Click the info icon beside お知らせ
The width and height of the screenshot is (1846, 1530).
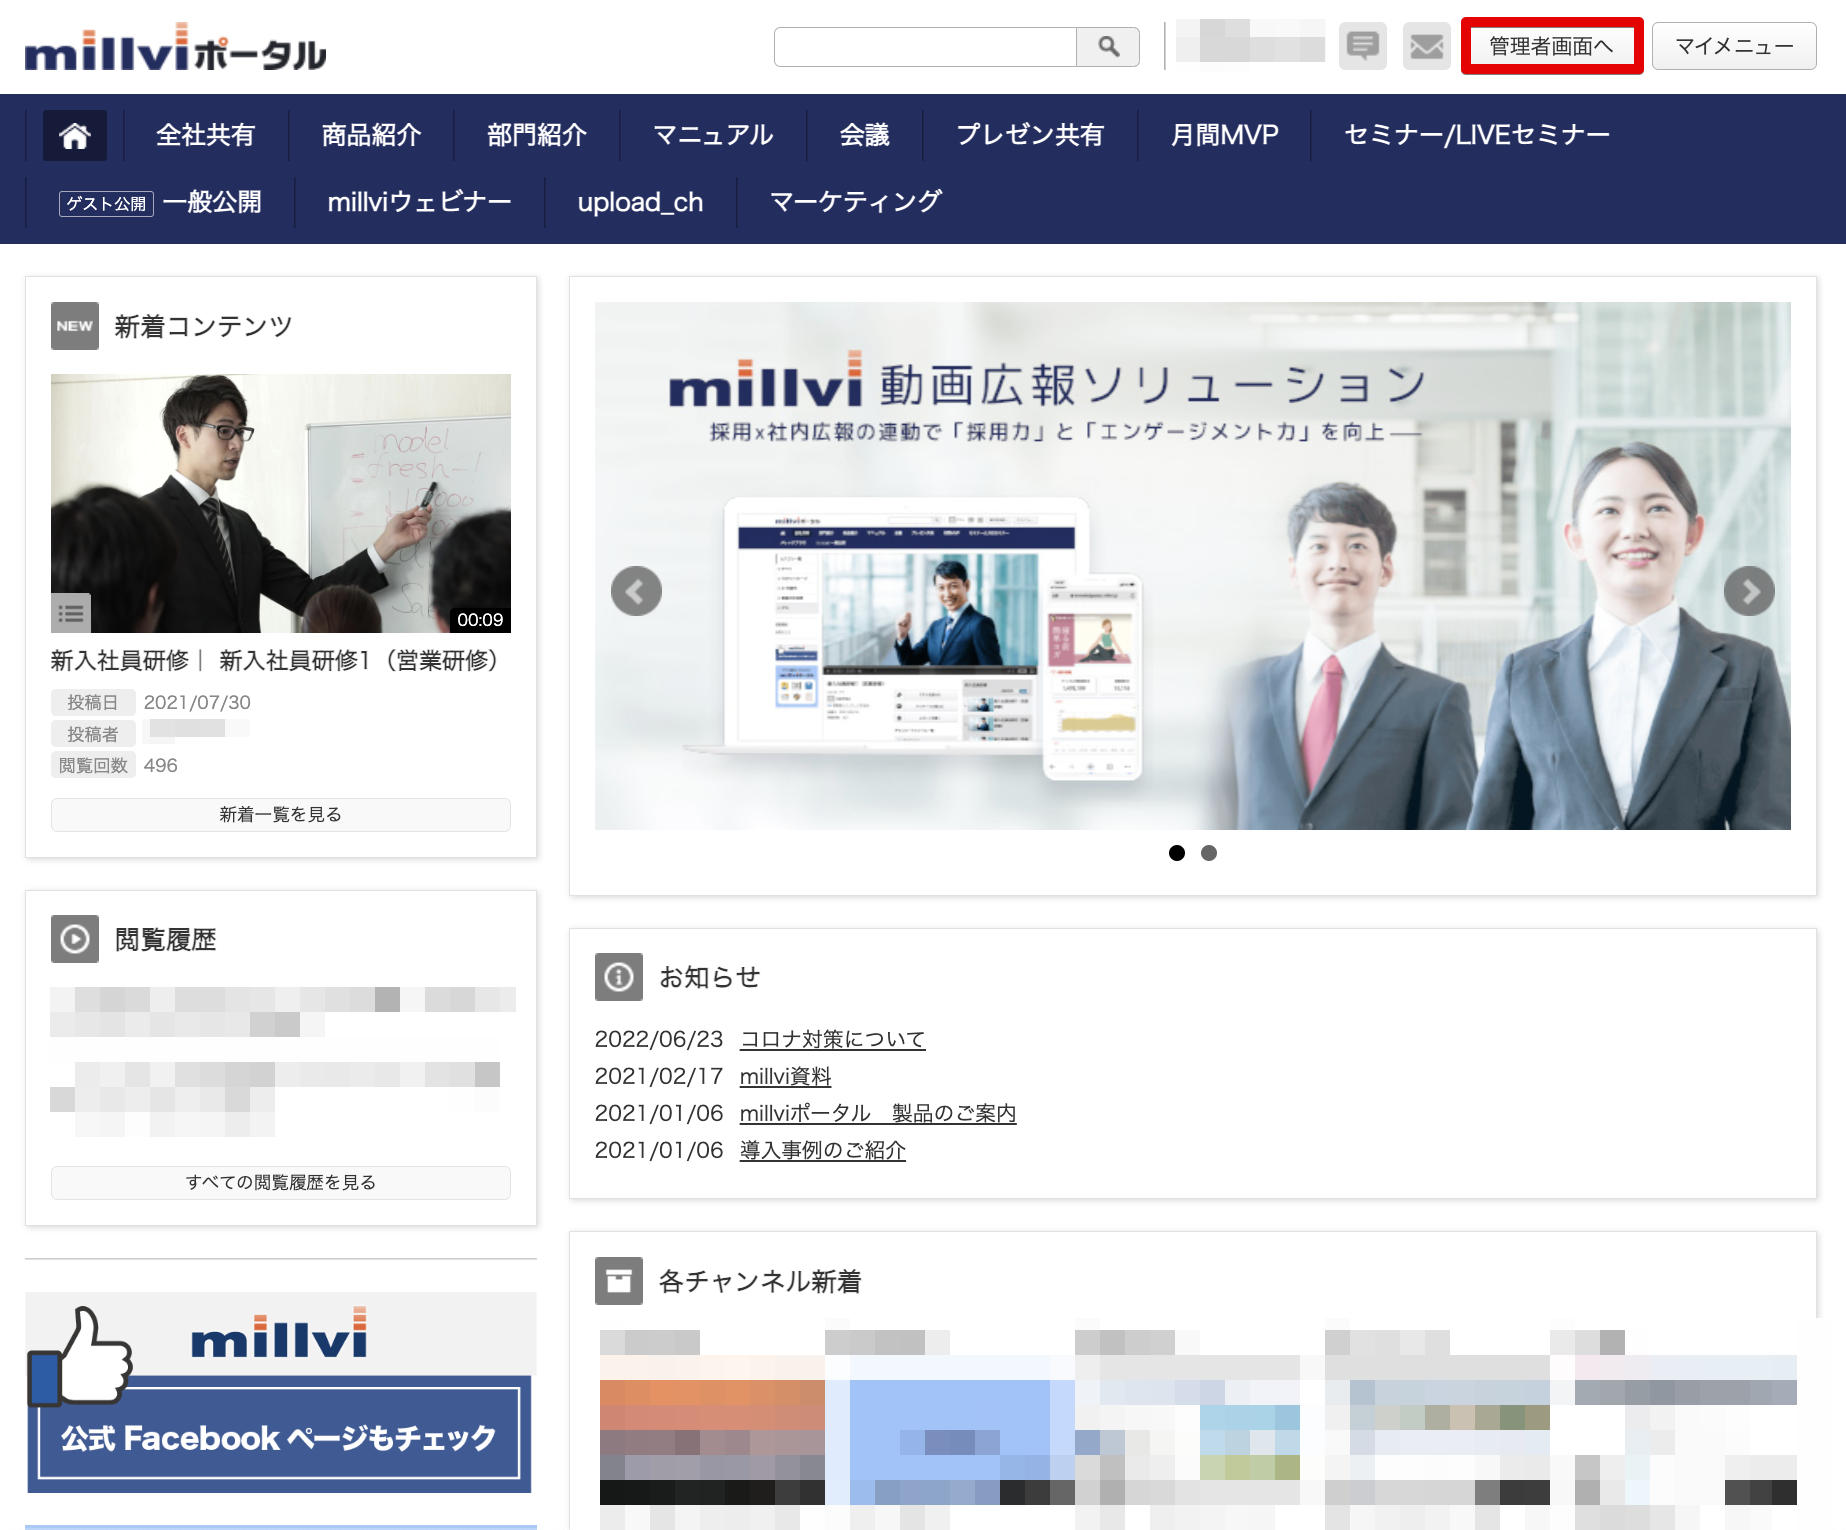(618, 978)
